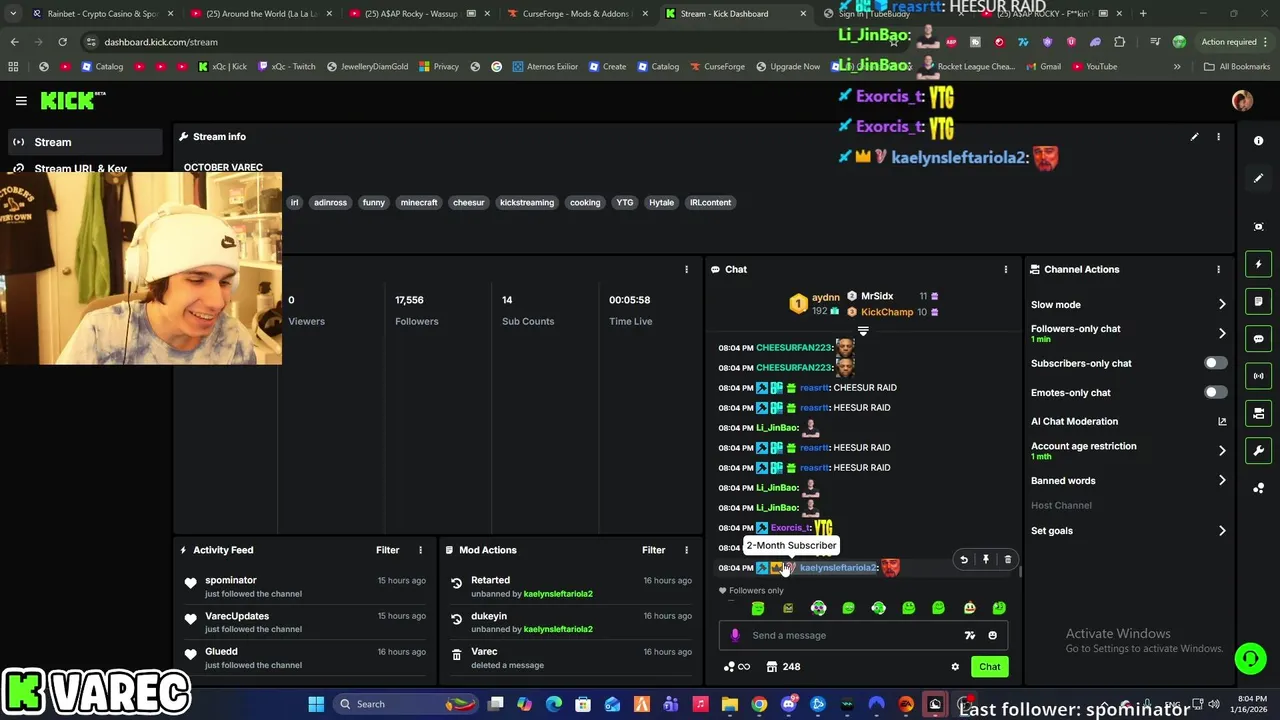
Task: Delete the hovered chat message
Action: pos(1008,560)
